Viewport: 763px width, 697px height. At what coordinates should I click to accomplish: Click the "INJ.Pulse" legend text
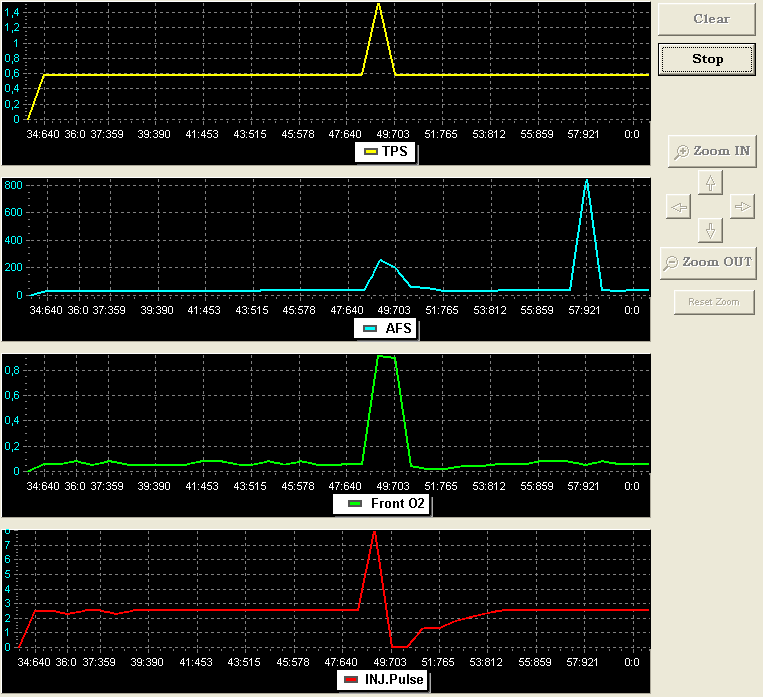point(396,681)
